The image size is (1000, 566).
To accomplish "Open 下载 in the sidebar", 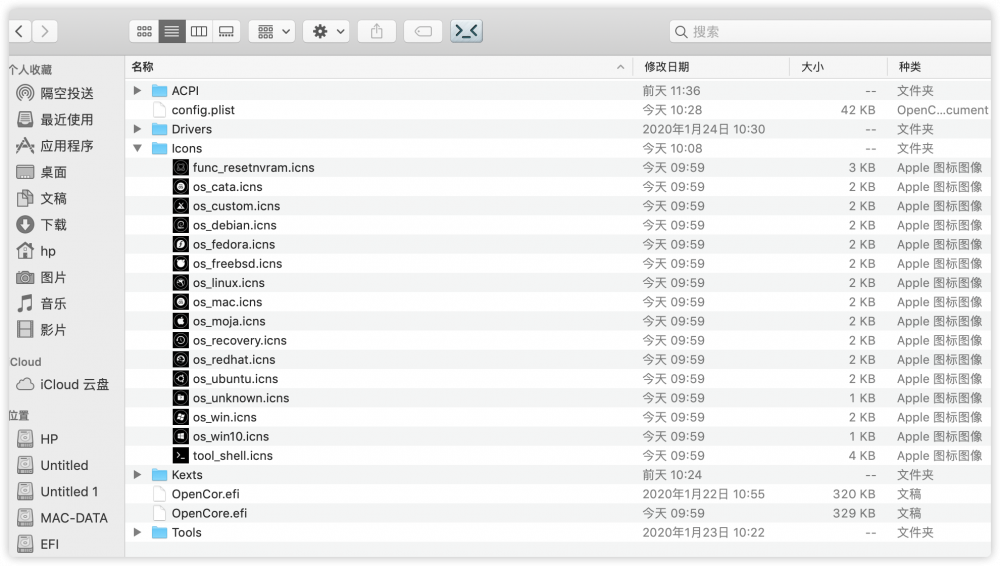I will coord(42,225).
